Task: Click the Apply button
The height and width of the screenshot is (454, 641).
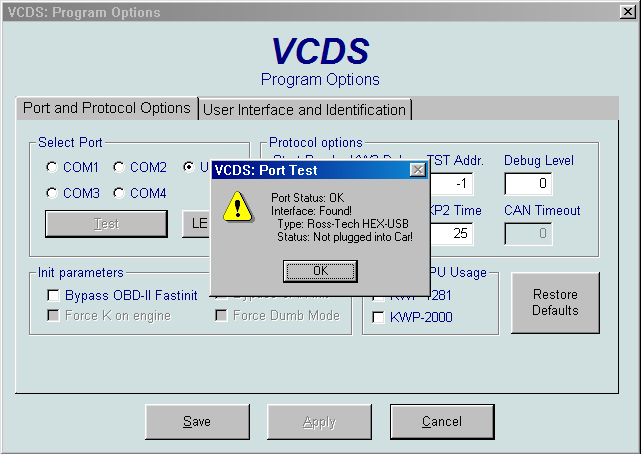Action: [x=319, y=422]
